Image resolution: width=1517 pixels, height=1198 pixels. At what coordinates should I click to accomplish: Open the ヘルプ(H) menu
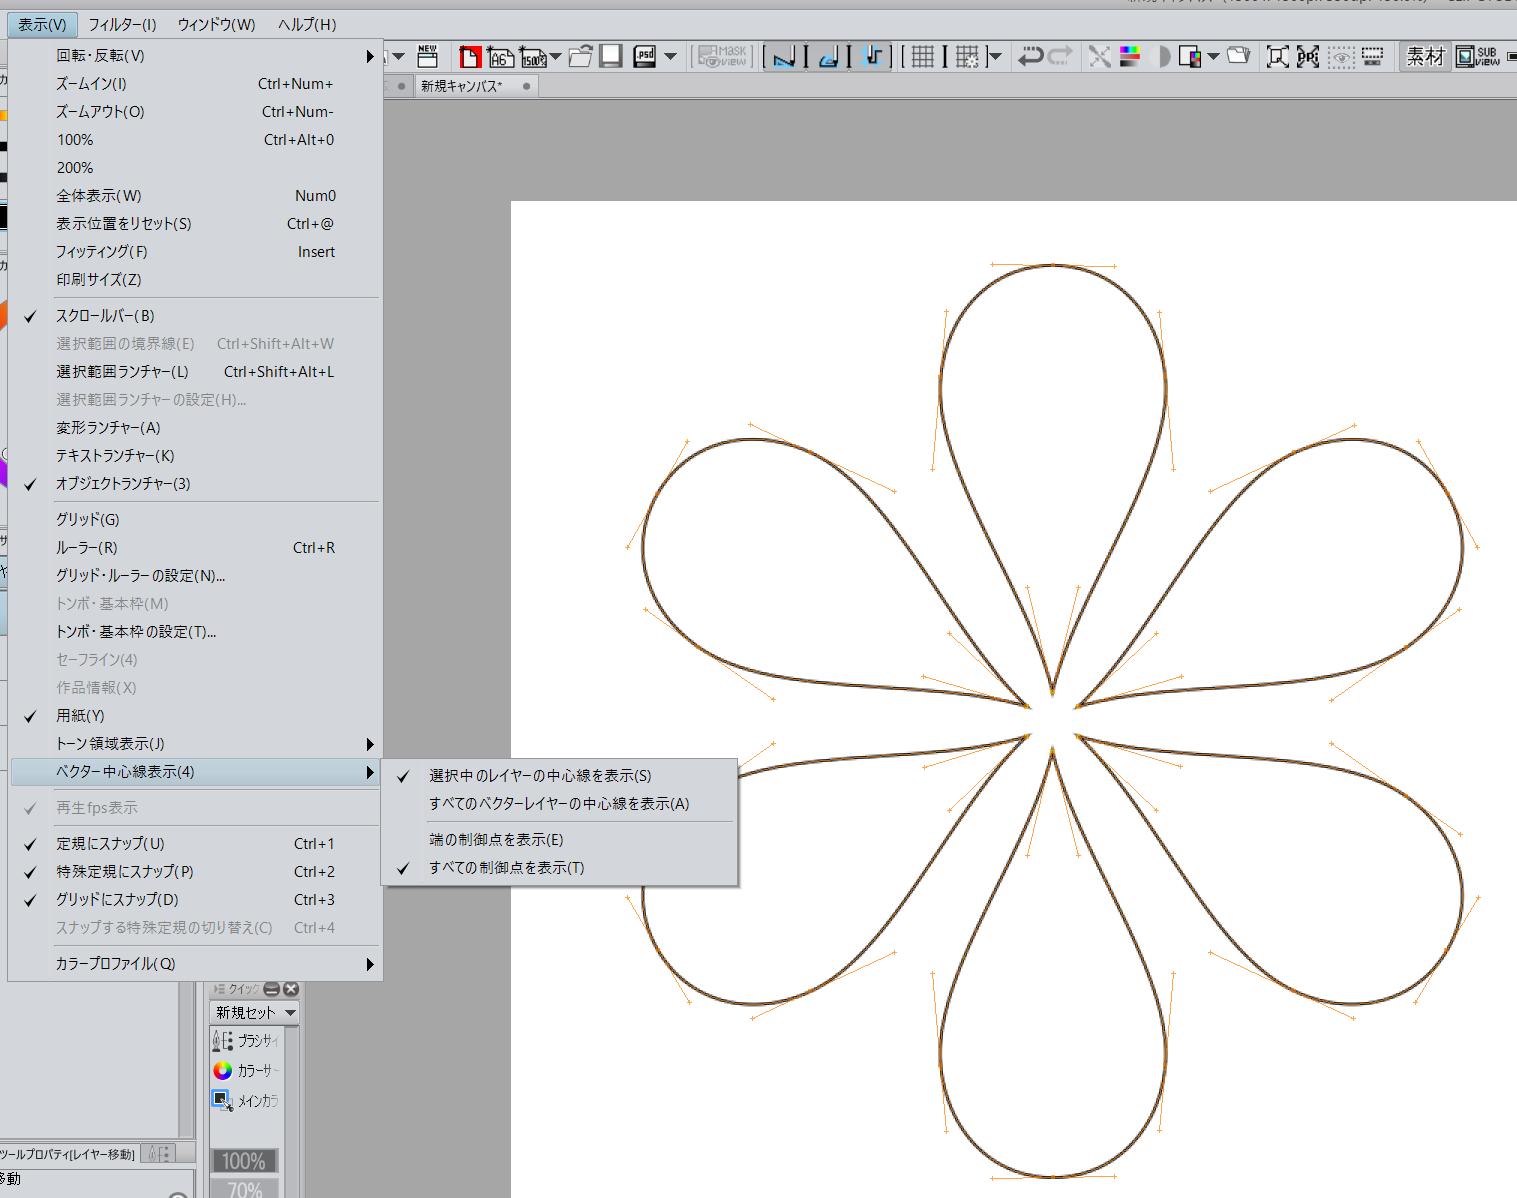pos(307,24)
